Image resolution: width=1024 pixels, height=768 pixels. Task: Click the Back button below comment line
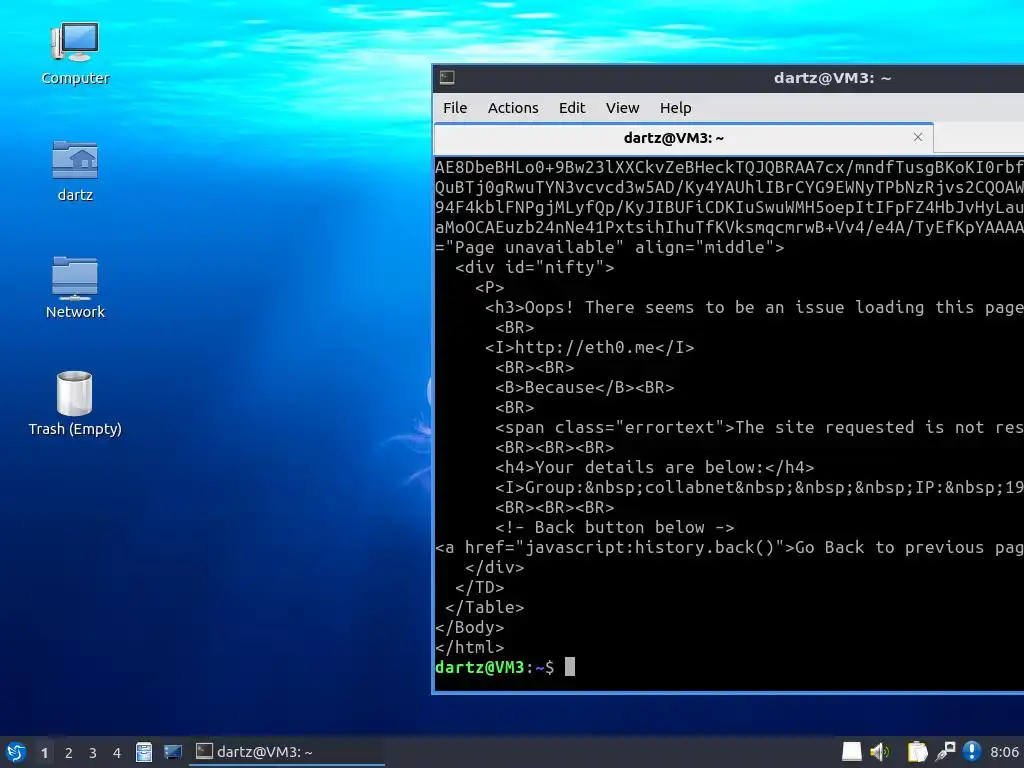(x=615, y=528)
